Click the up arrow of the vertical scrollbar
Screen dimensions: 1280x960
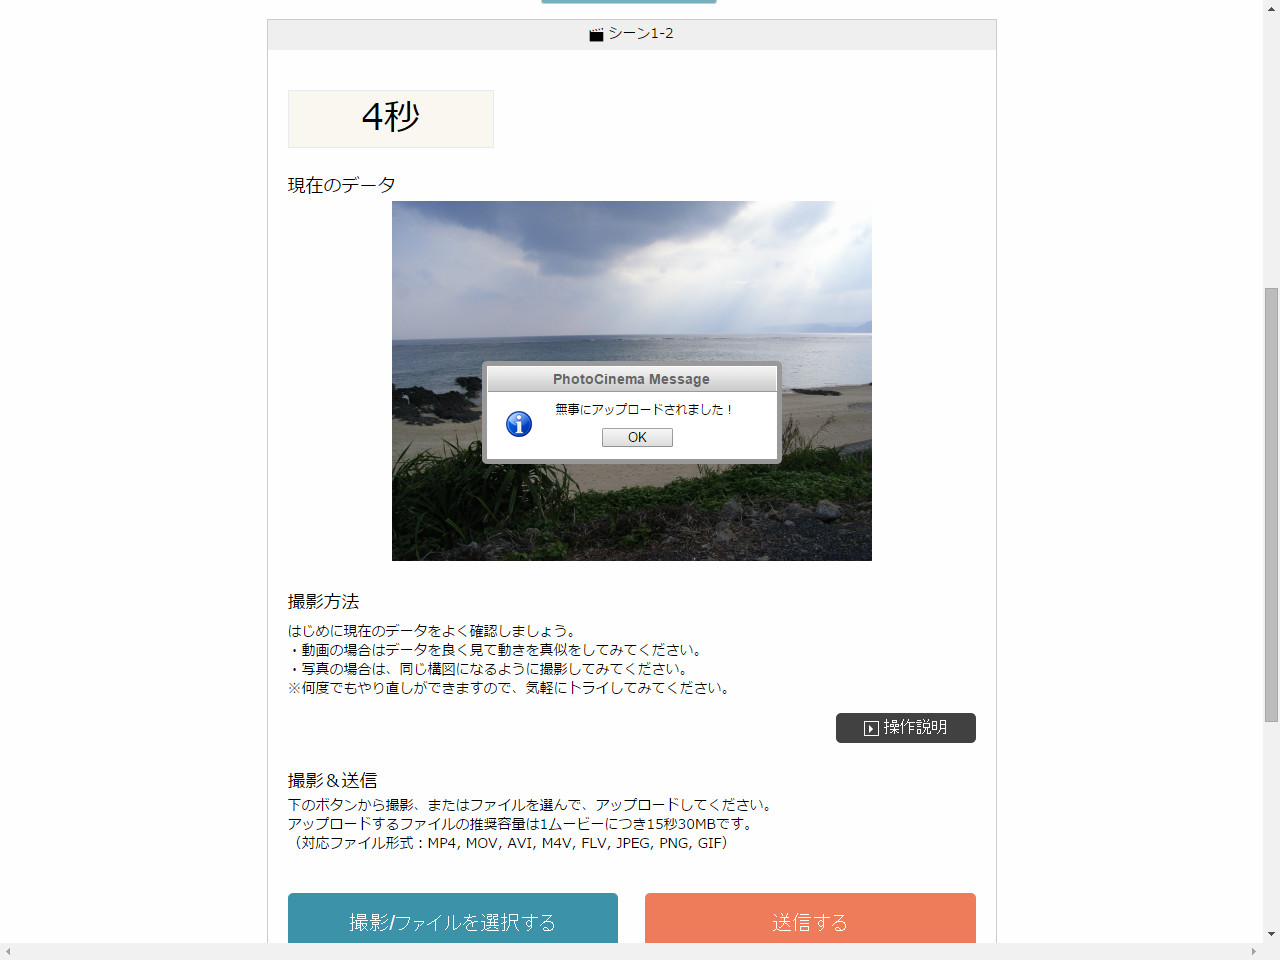pos(1271,8)
